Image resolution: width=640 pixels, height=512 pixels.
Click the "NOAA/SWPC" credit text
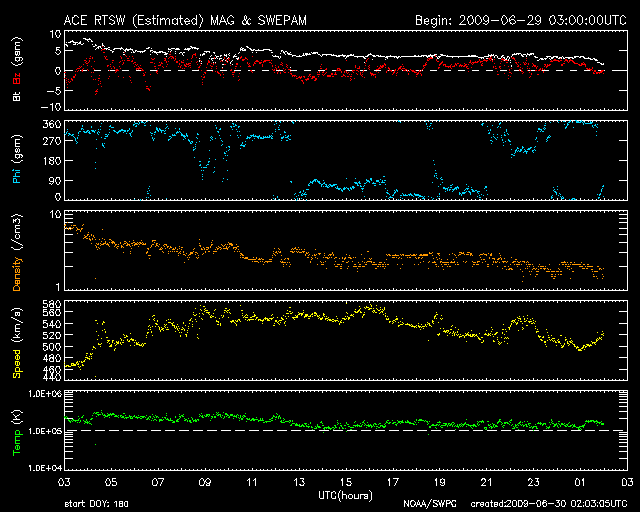click(x=430, y=504)
